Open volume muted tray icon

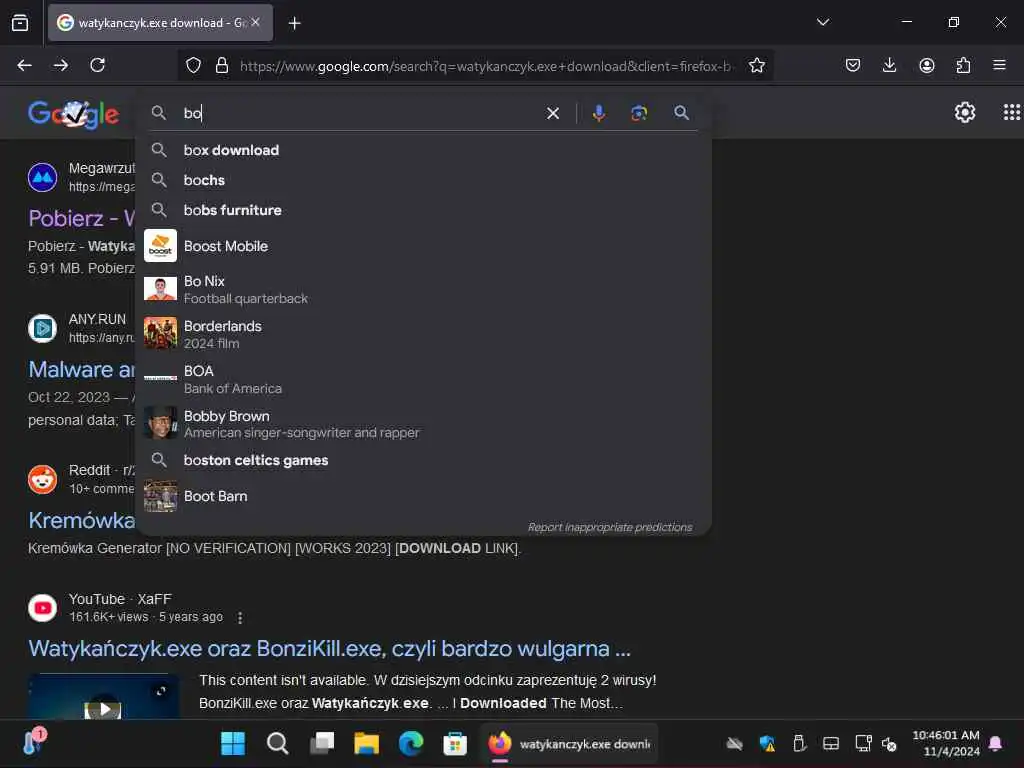click(x=889, y=743)
